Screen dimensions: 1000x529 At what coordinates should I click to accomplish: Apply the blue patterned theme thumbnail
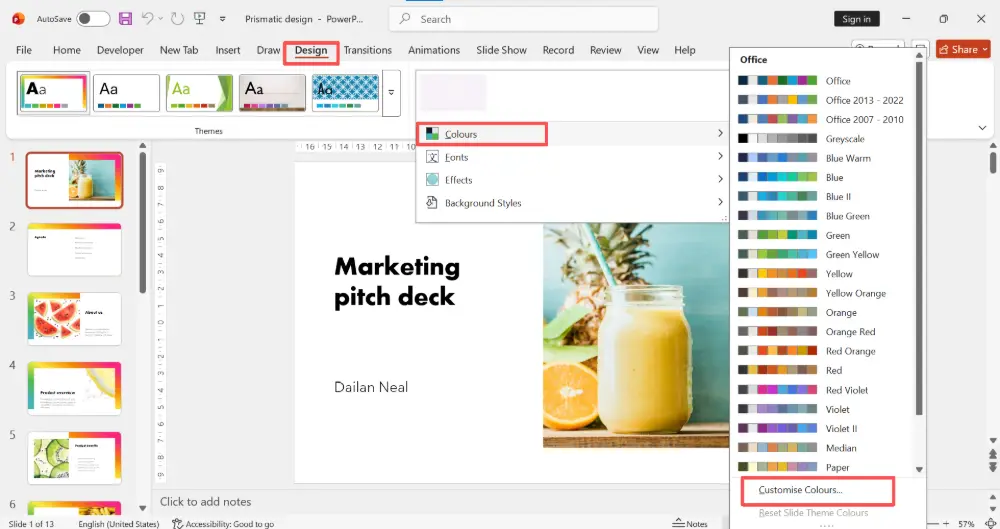(345, 93)
